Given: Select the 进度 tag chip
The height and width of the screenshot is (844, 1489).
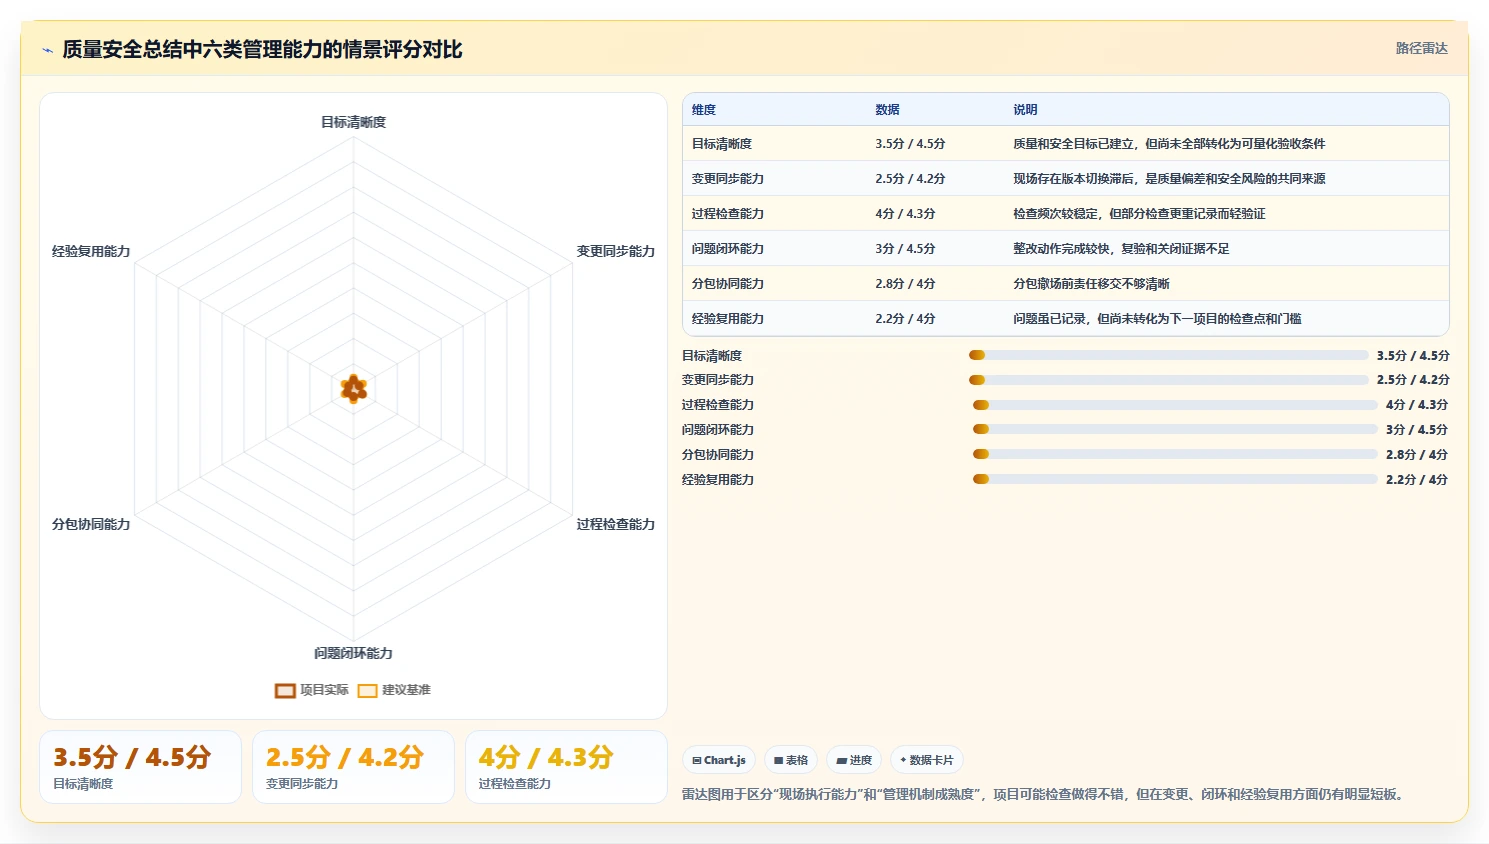Looking at the screenshot, I should [854, 760].
